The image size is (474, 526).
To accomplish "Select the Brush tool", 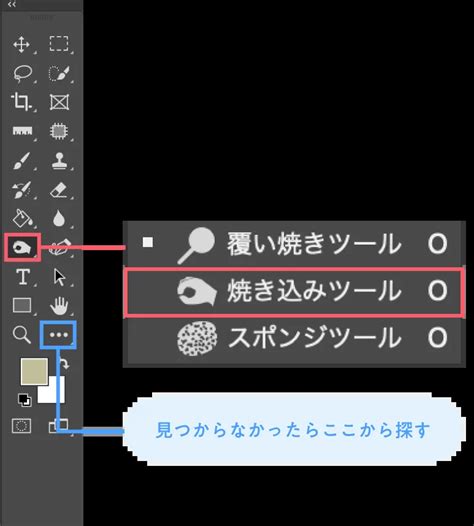I will 21,160.
